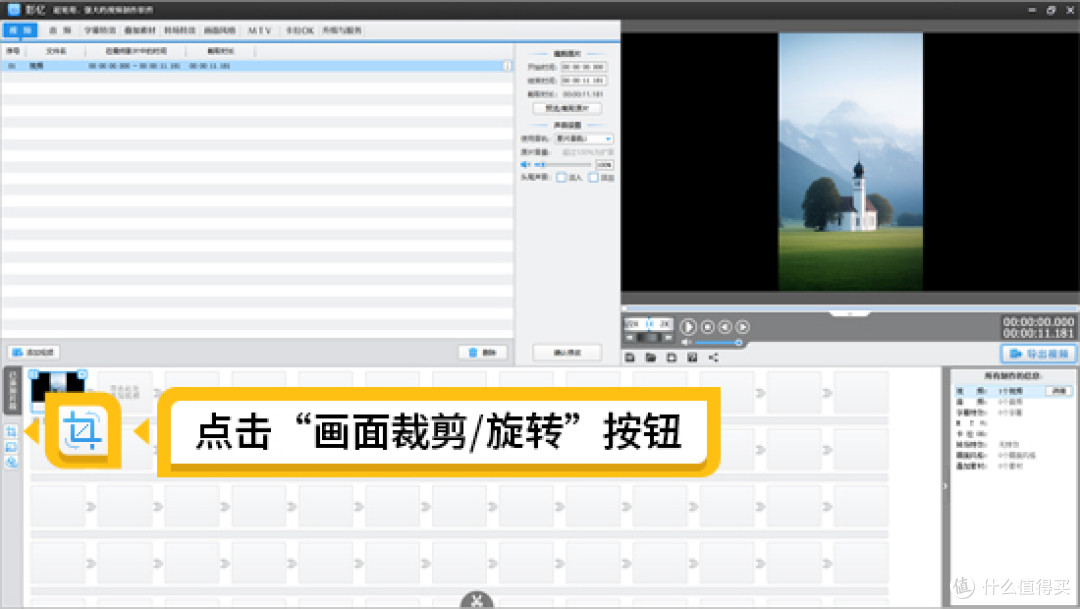This screenshot has height=609, width=1080.
Task: Open the 升级与服务 tab
Action: point(342,30)
